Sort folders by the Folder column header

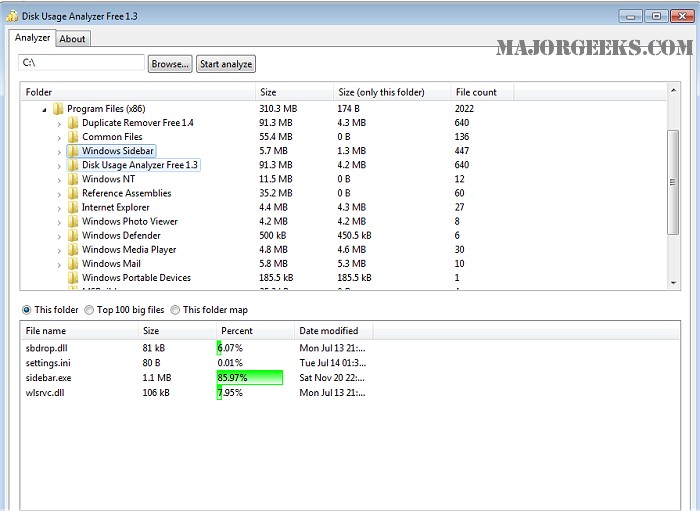point(138,92)
